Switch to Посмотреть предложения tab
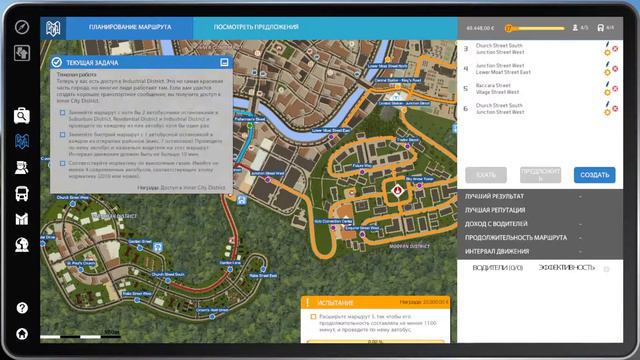 [x=256, y=27]
